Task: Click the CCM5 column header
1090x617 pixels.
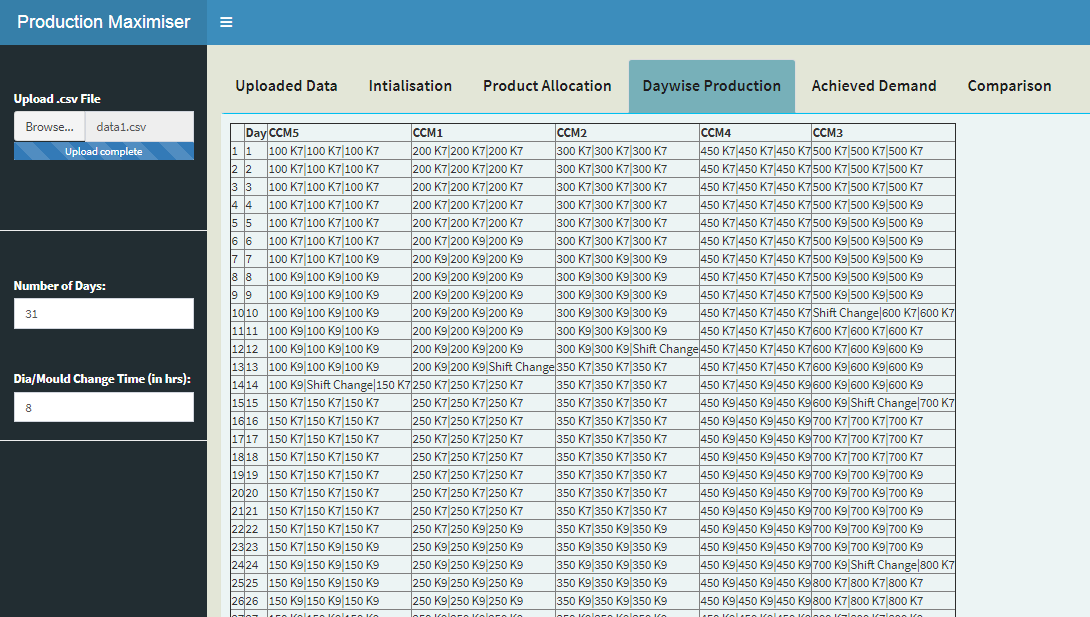Action: pos(284,133)
